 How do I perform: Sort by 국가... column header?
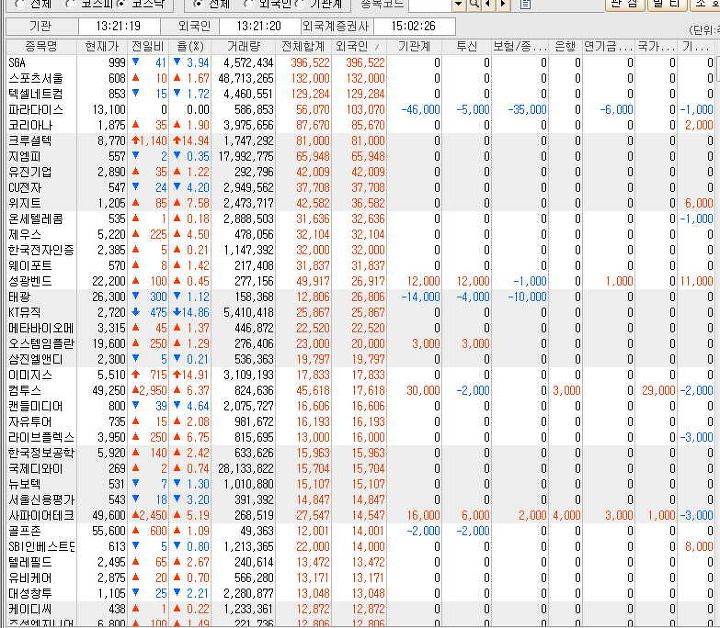click(x=656, y=46)
